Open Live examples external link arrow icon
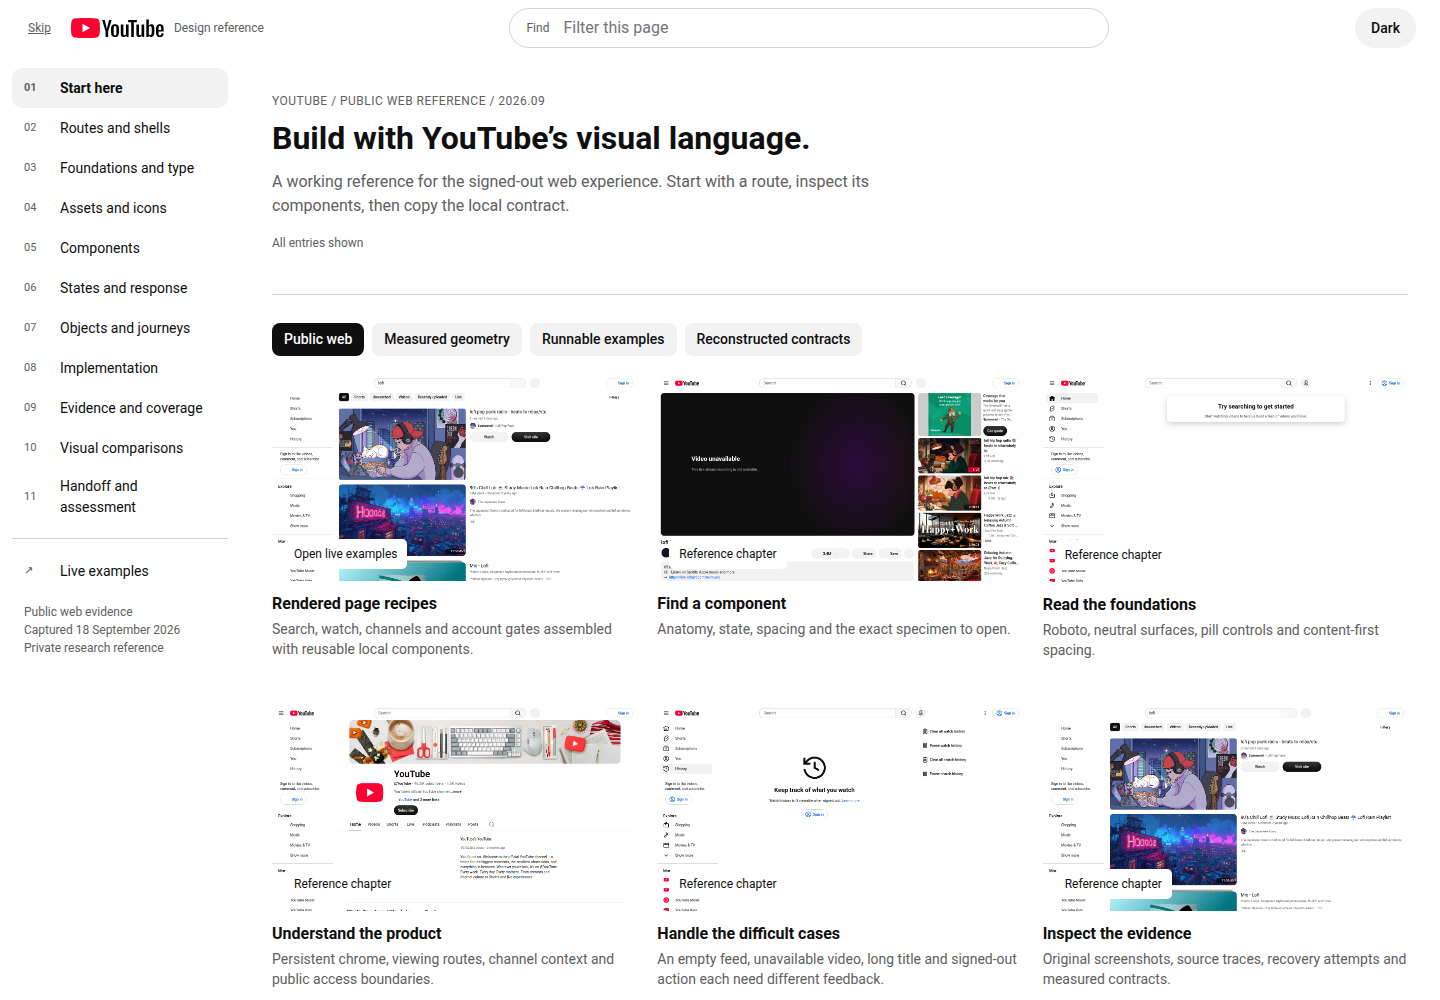The height and width of the screenshot is (1000, 1440). 29,571
